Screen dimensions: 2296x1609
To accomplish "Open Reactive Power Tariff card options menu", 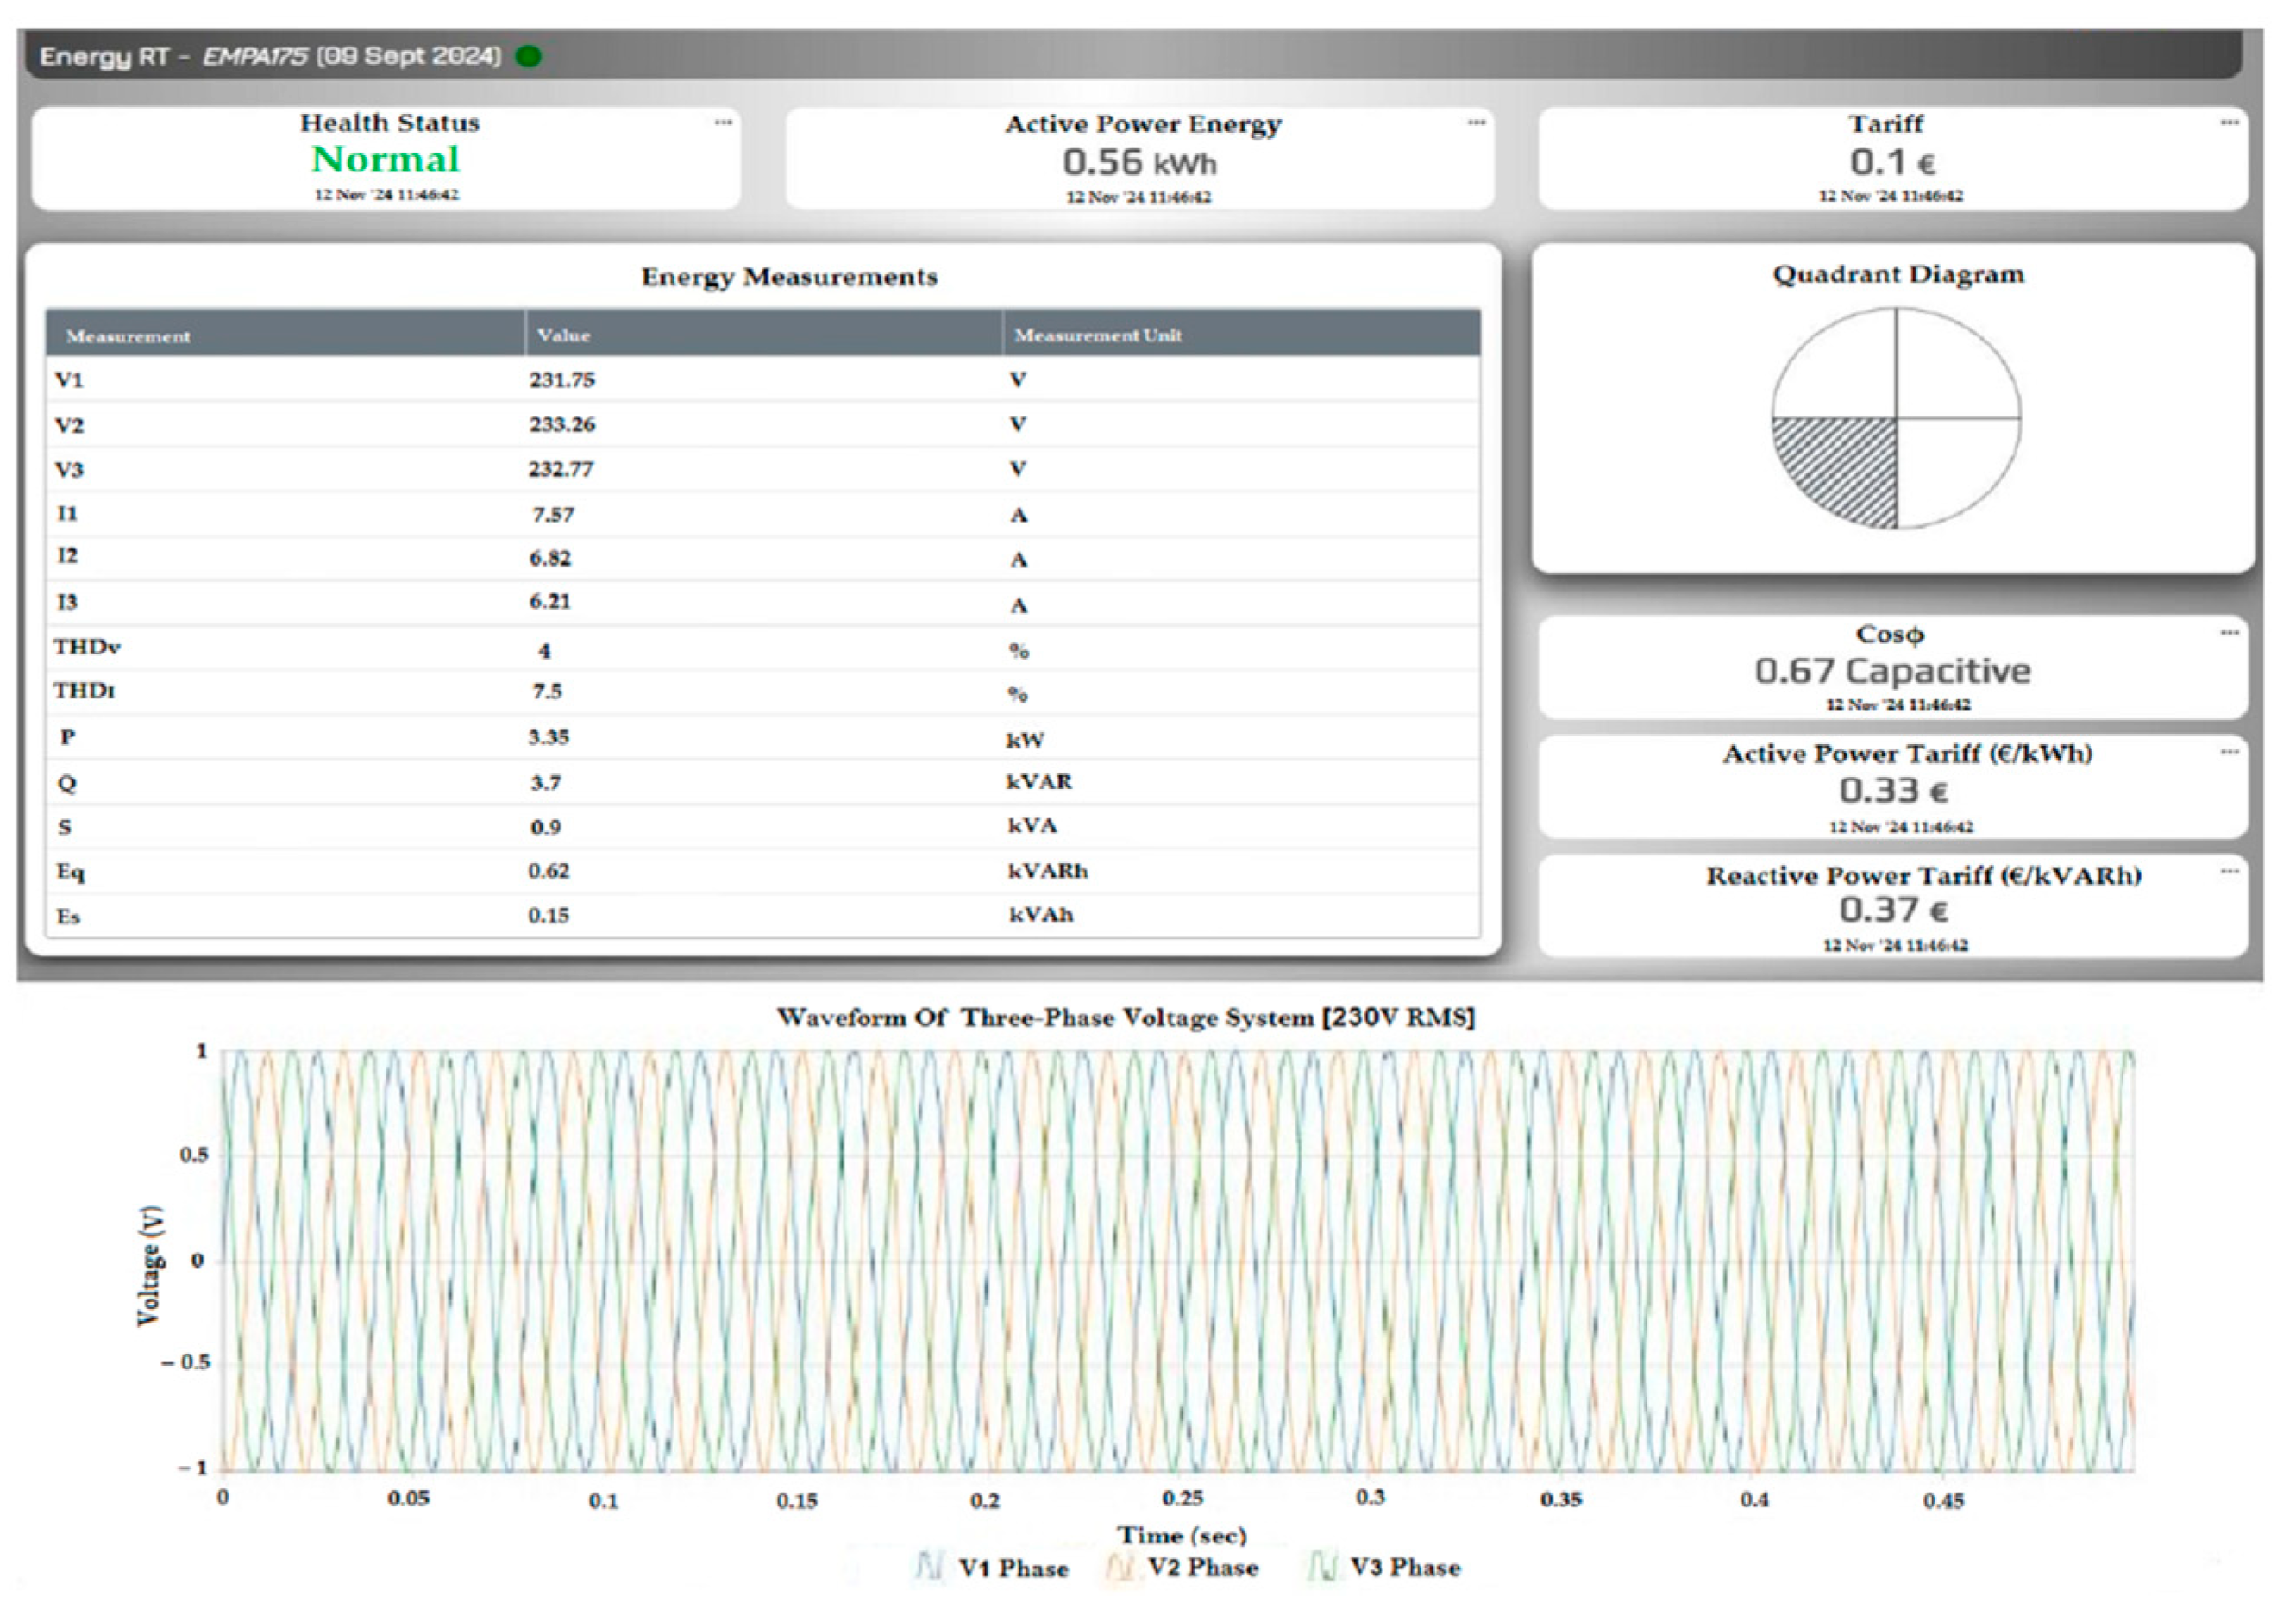I will (x=2229, y=871).
